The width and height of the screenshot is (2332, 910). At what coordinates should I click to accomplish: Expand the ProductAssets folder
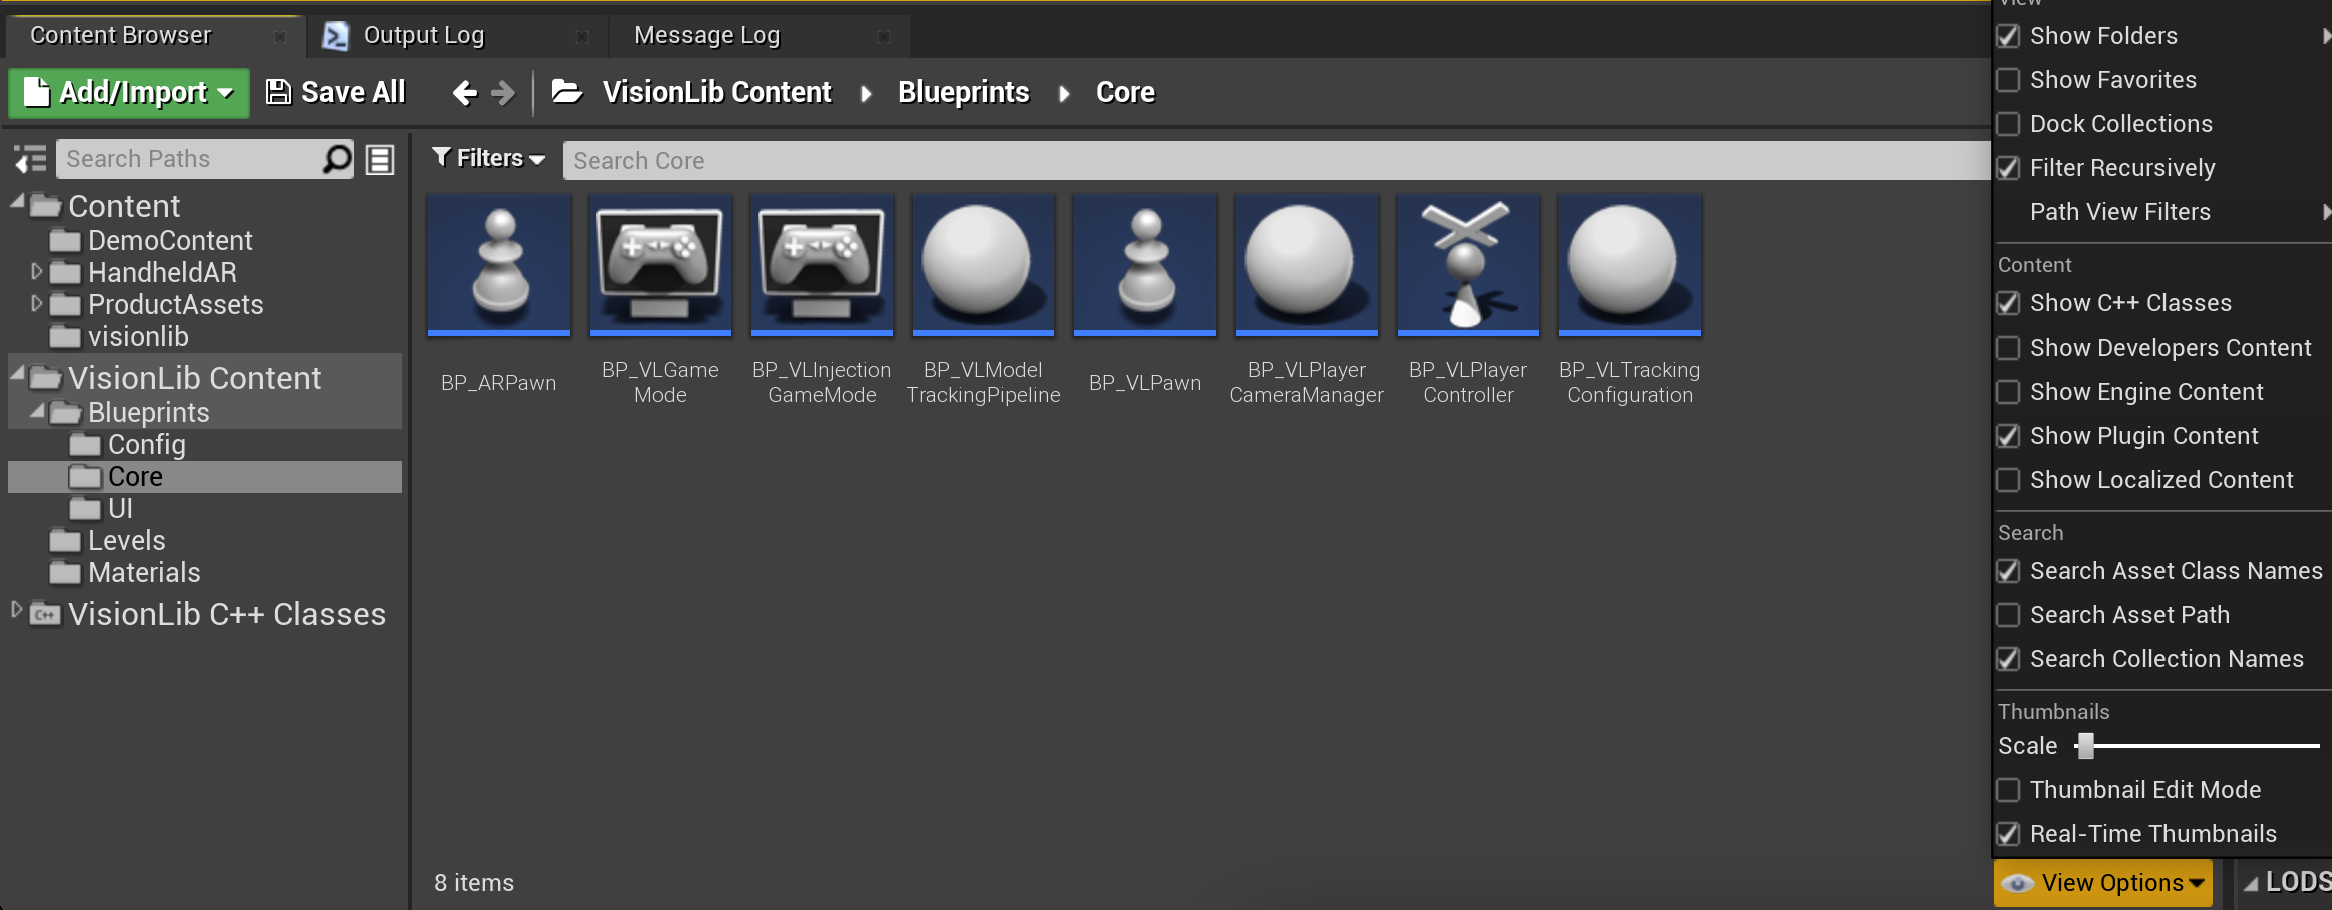37,303
